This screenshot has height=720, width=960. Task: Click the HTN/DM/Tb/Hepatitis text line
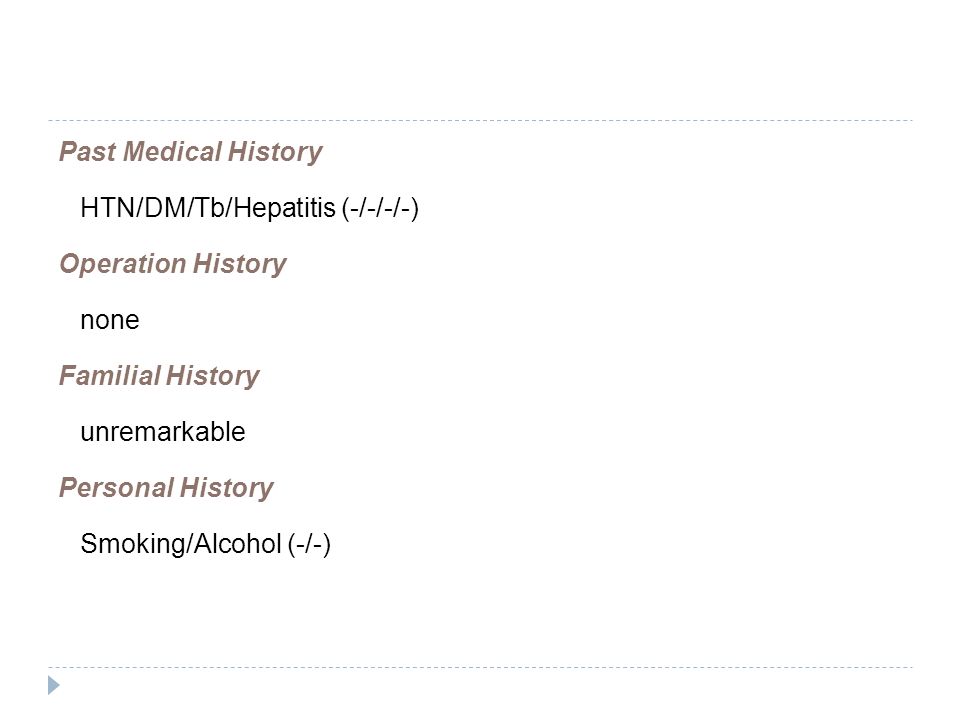249,208
